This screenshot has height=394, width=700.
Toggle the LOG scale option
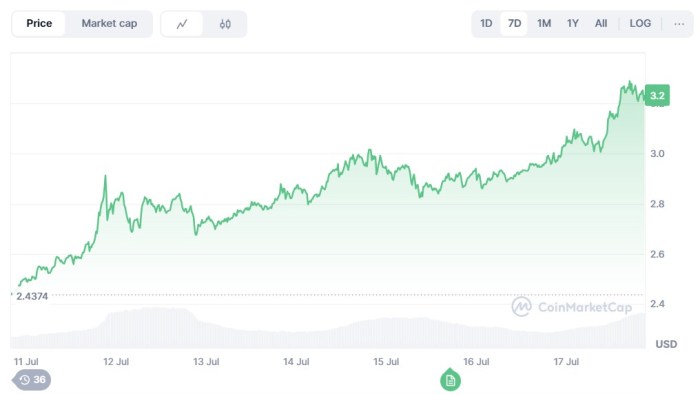(x=640, y=23)
